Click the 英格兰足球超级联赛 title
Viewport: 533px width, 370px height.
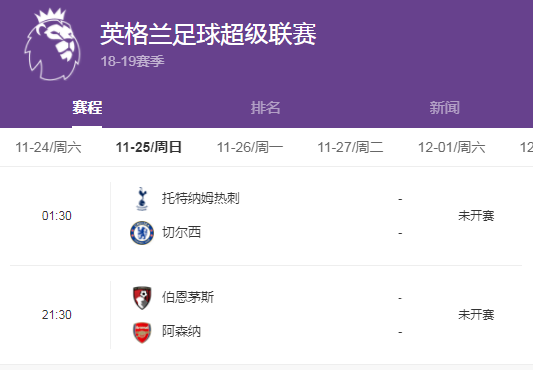208,34
